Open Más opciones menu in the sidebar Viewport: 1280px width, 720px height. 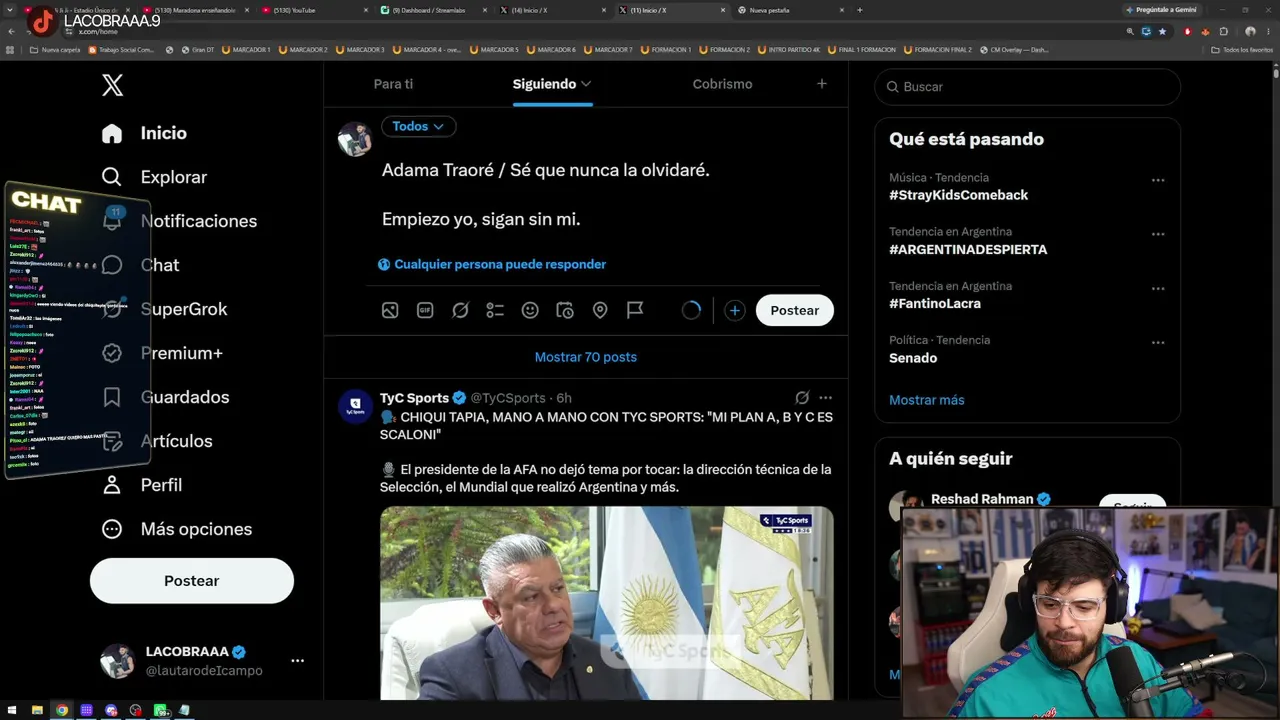tap(176, 529)
